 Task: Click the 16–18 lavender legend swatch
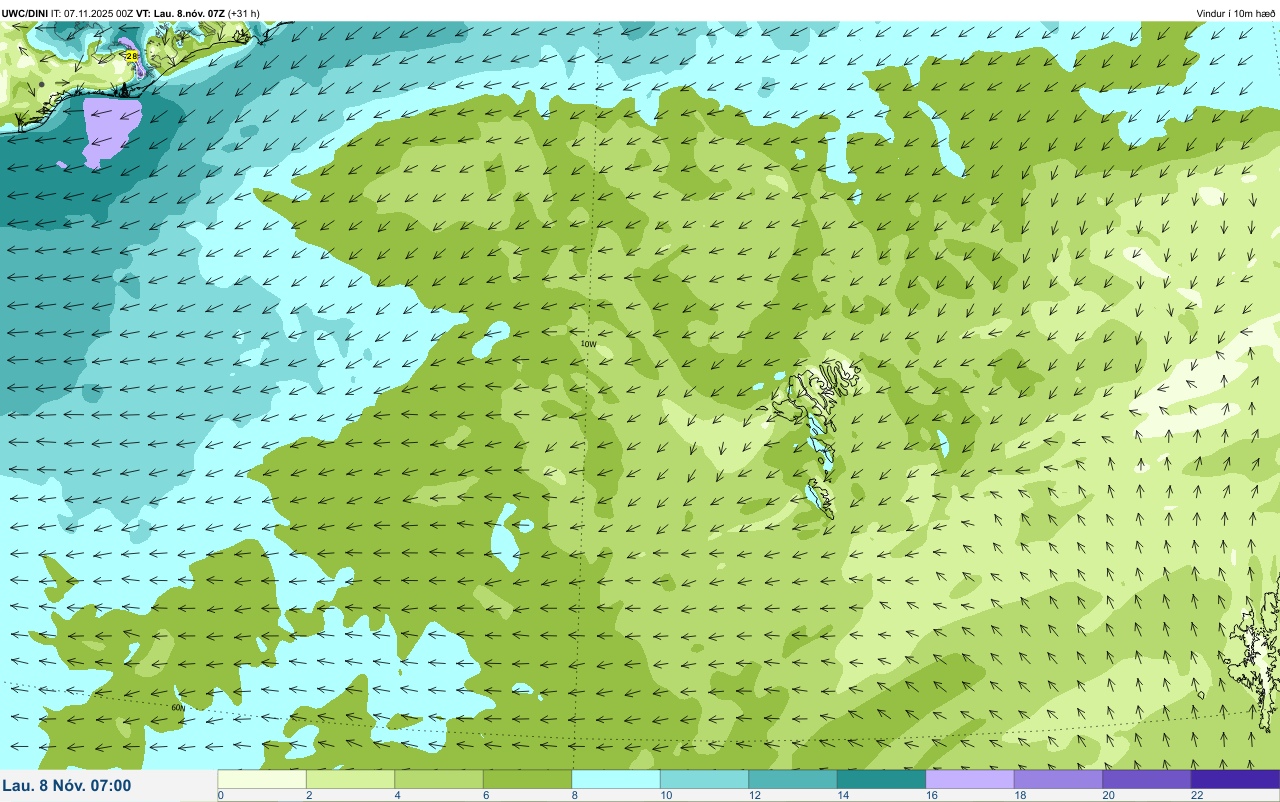coord(970,779)
